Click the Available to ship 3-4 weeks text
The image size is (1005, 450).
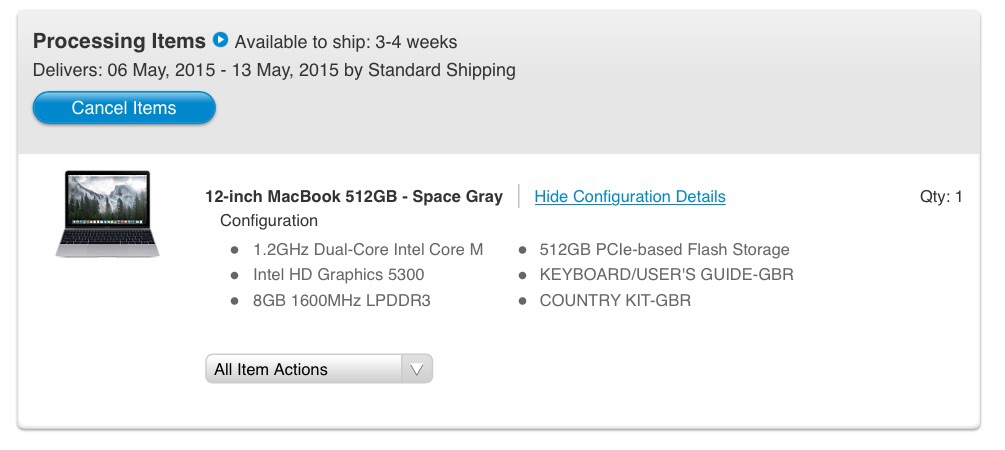(x=346, y=42)
